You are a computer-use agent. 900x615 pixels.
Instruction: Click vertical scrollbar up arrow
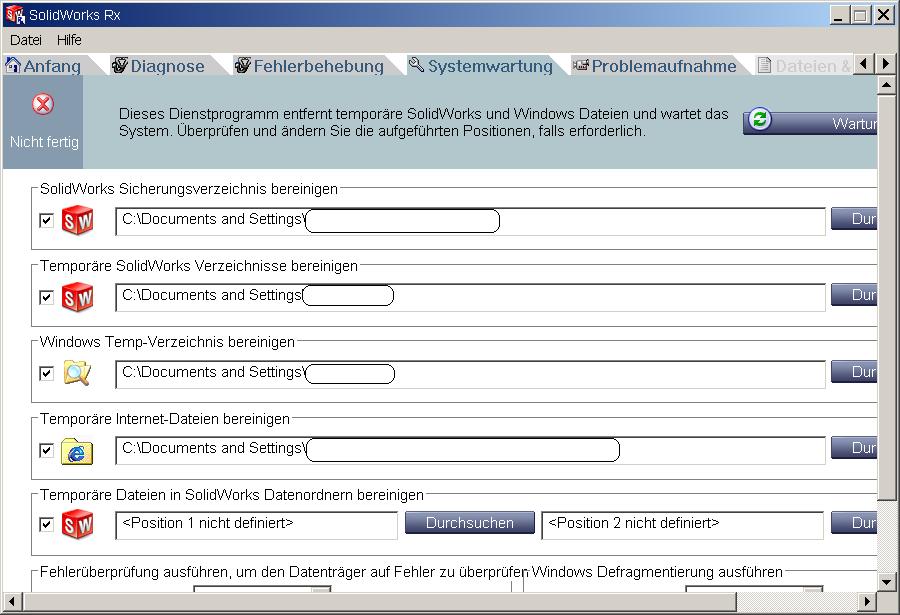(x=887, y=86)
